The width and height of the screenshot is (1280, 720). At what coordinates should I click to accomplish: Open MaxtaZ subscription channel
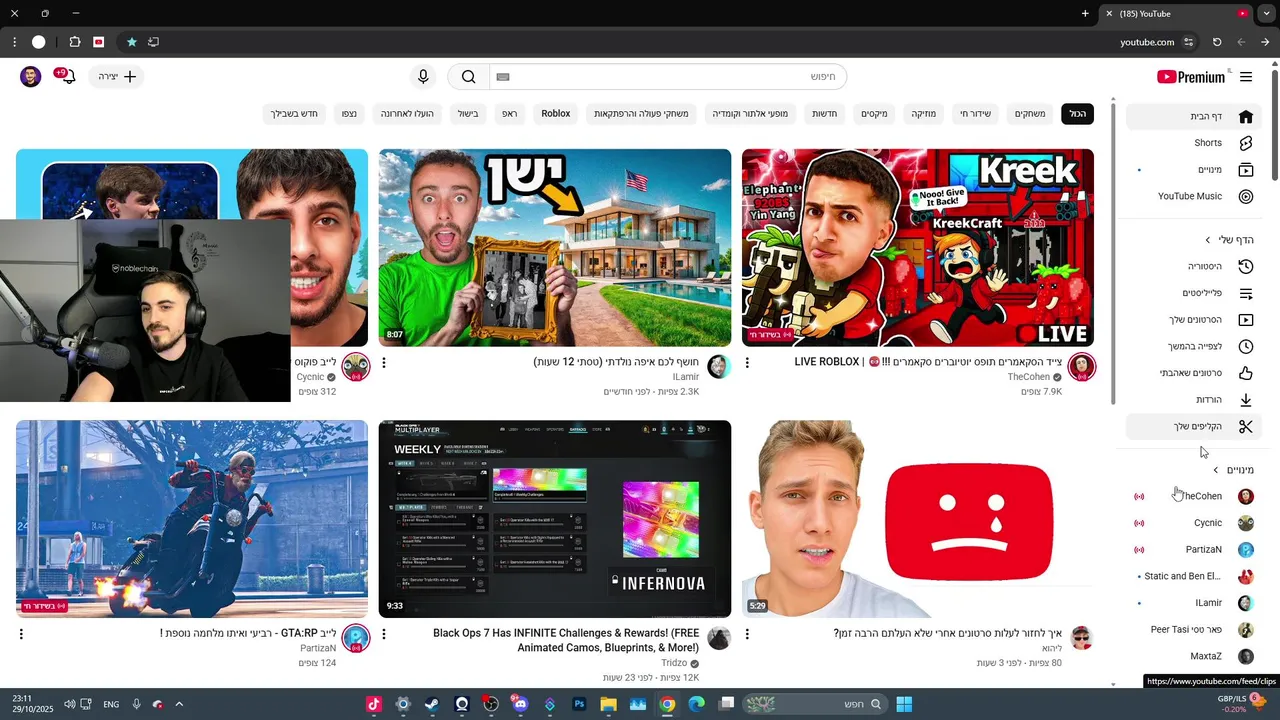tap(1193, 656)
